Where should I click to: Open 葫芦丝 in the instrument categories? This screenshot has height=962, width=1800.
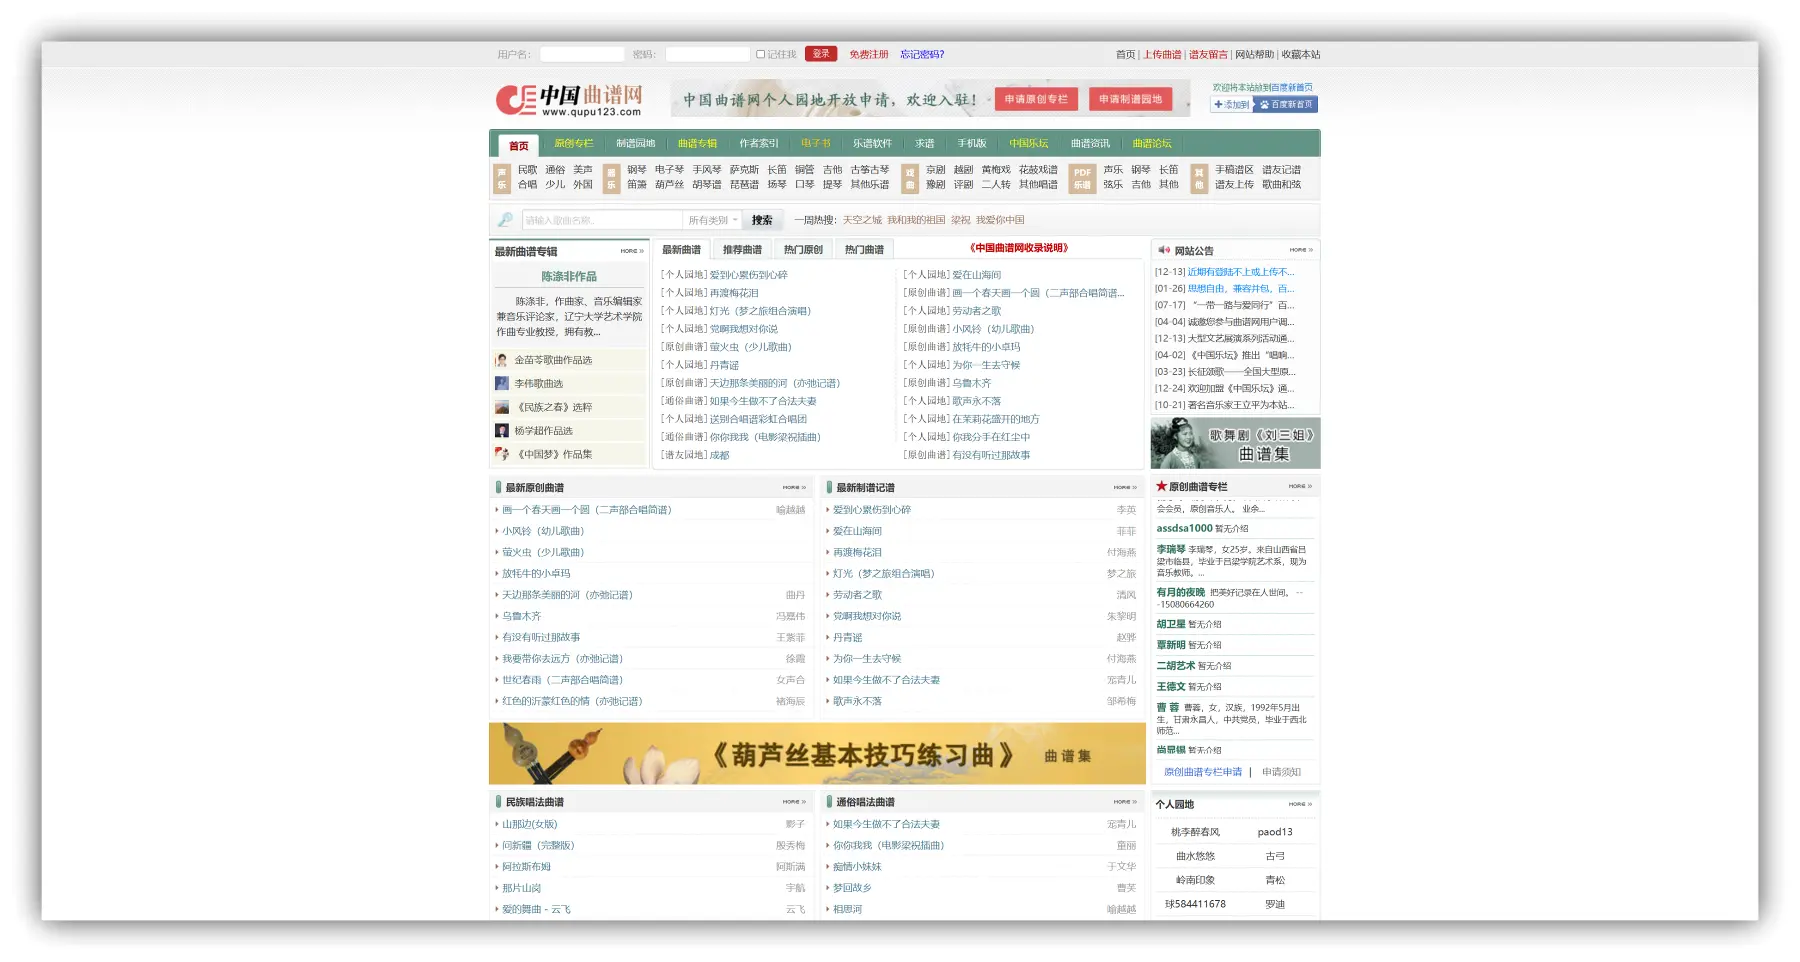pos(670,185)
